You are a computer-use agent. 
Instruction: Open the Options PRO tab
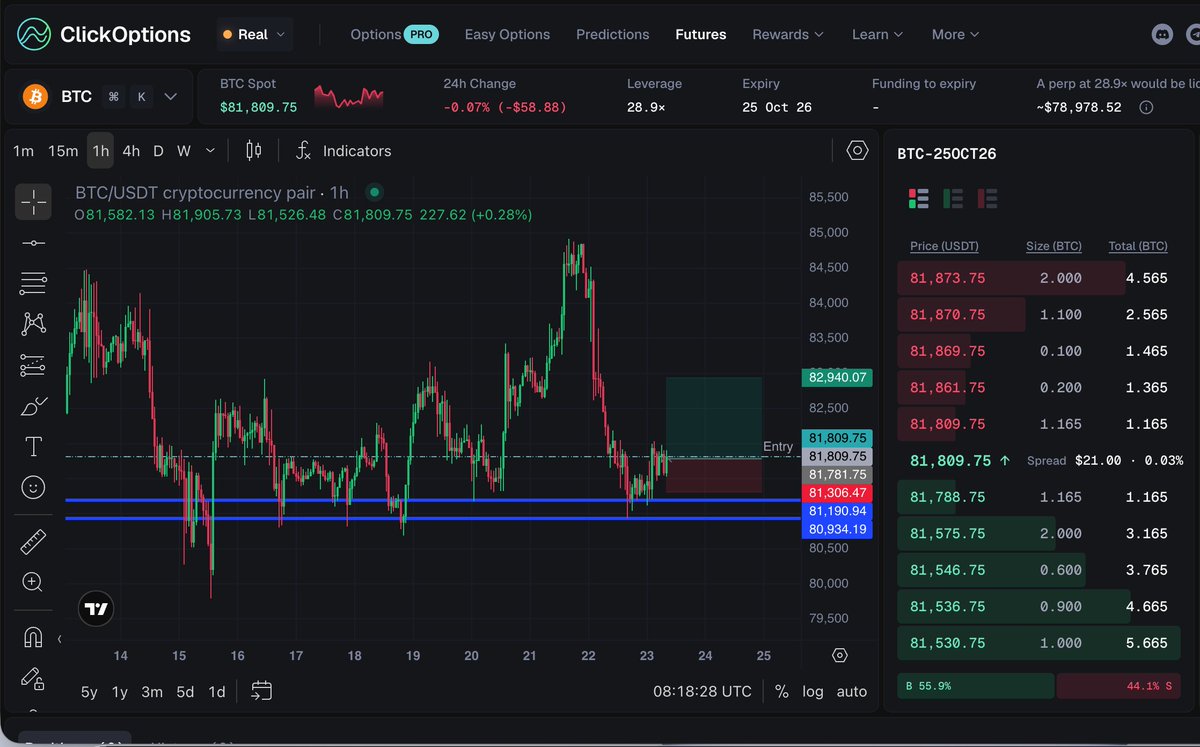(x=394, y=34)
